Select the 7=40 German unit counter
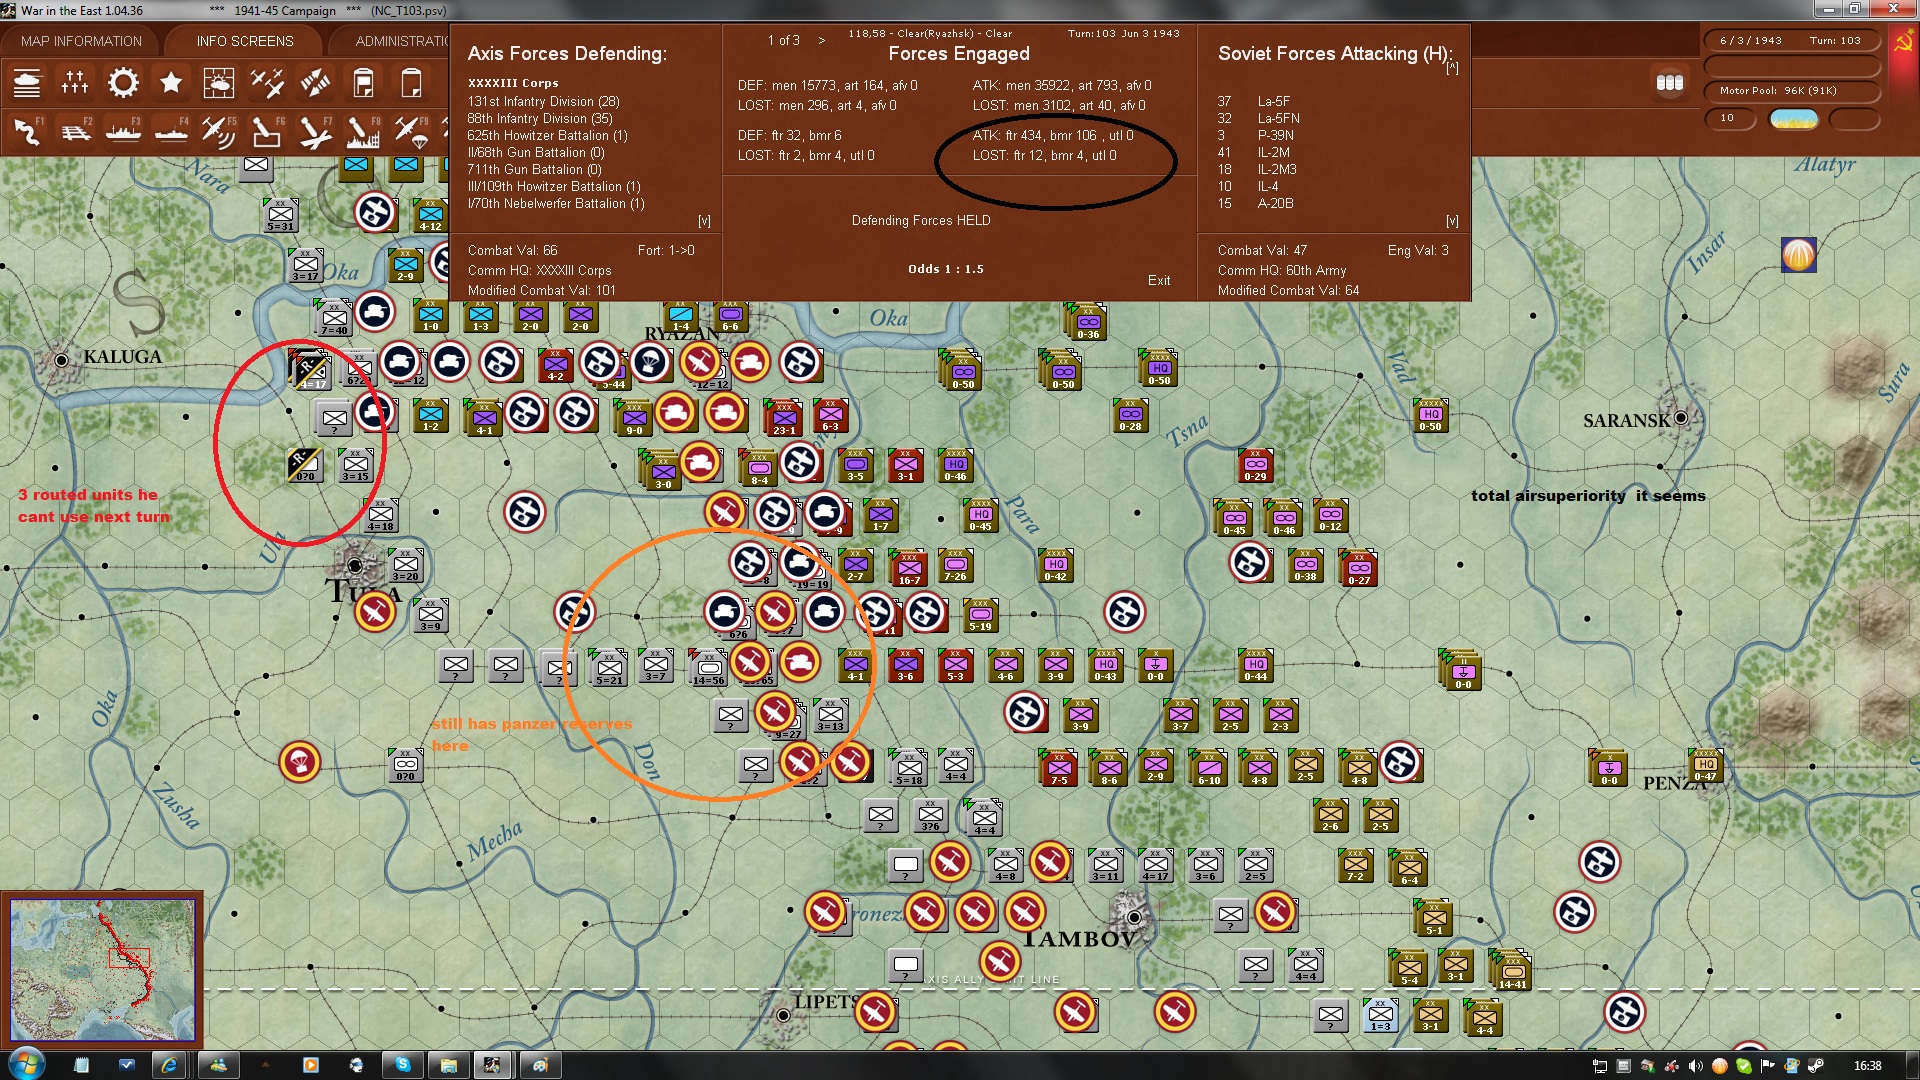The width and height of the screenshot is (1920, 1080). coord(334,319)
